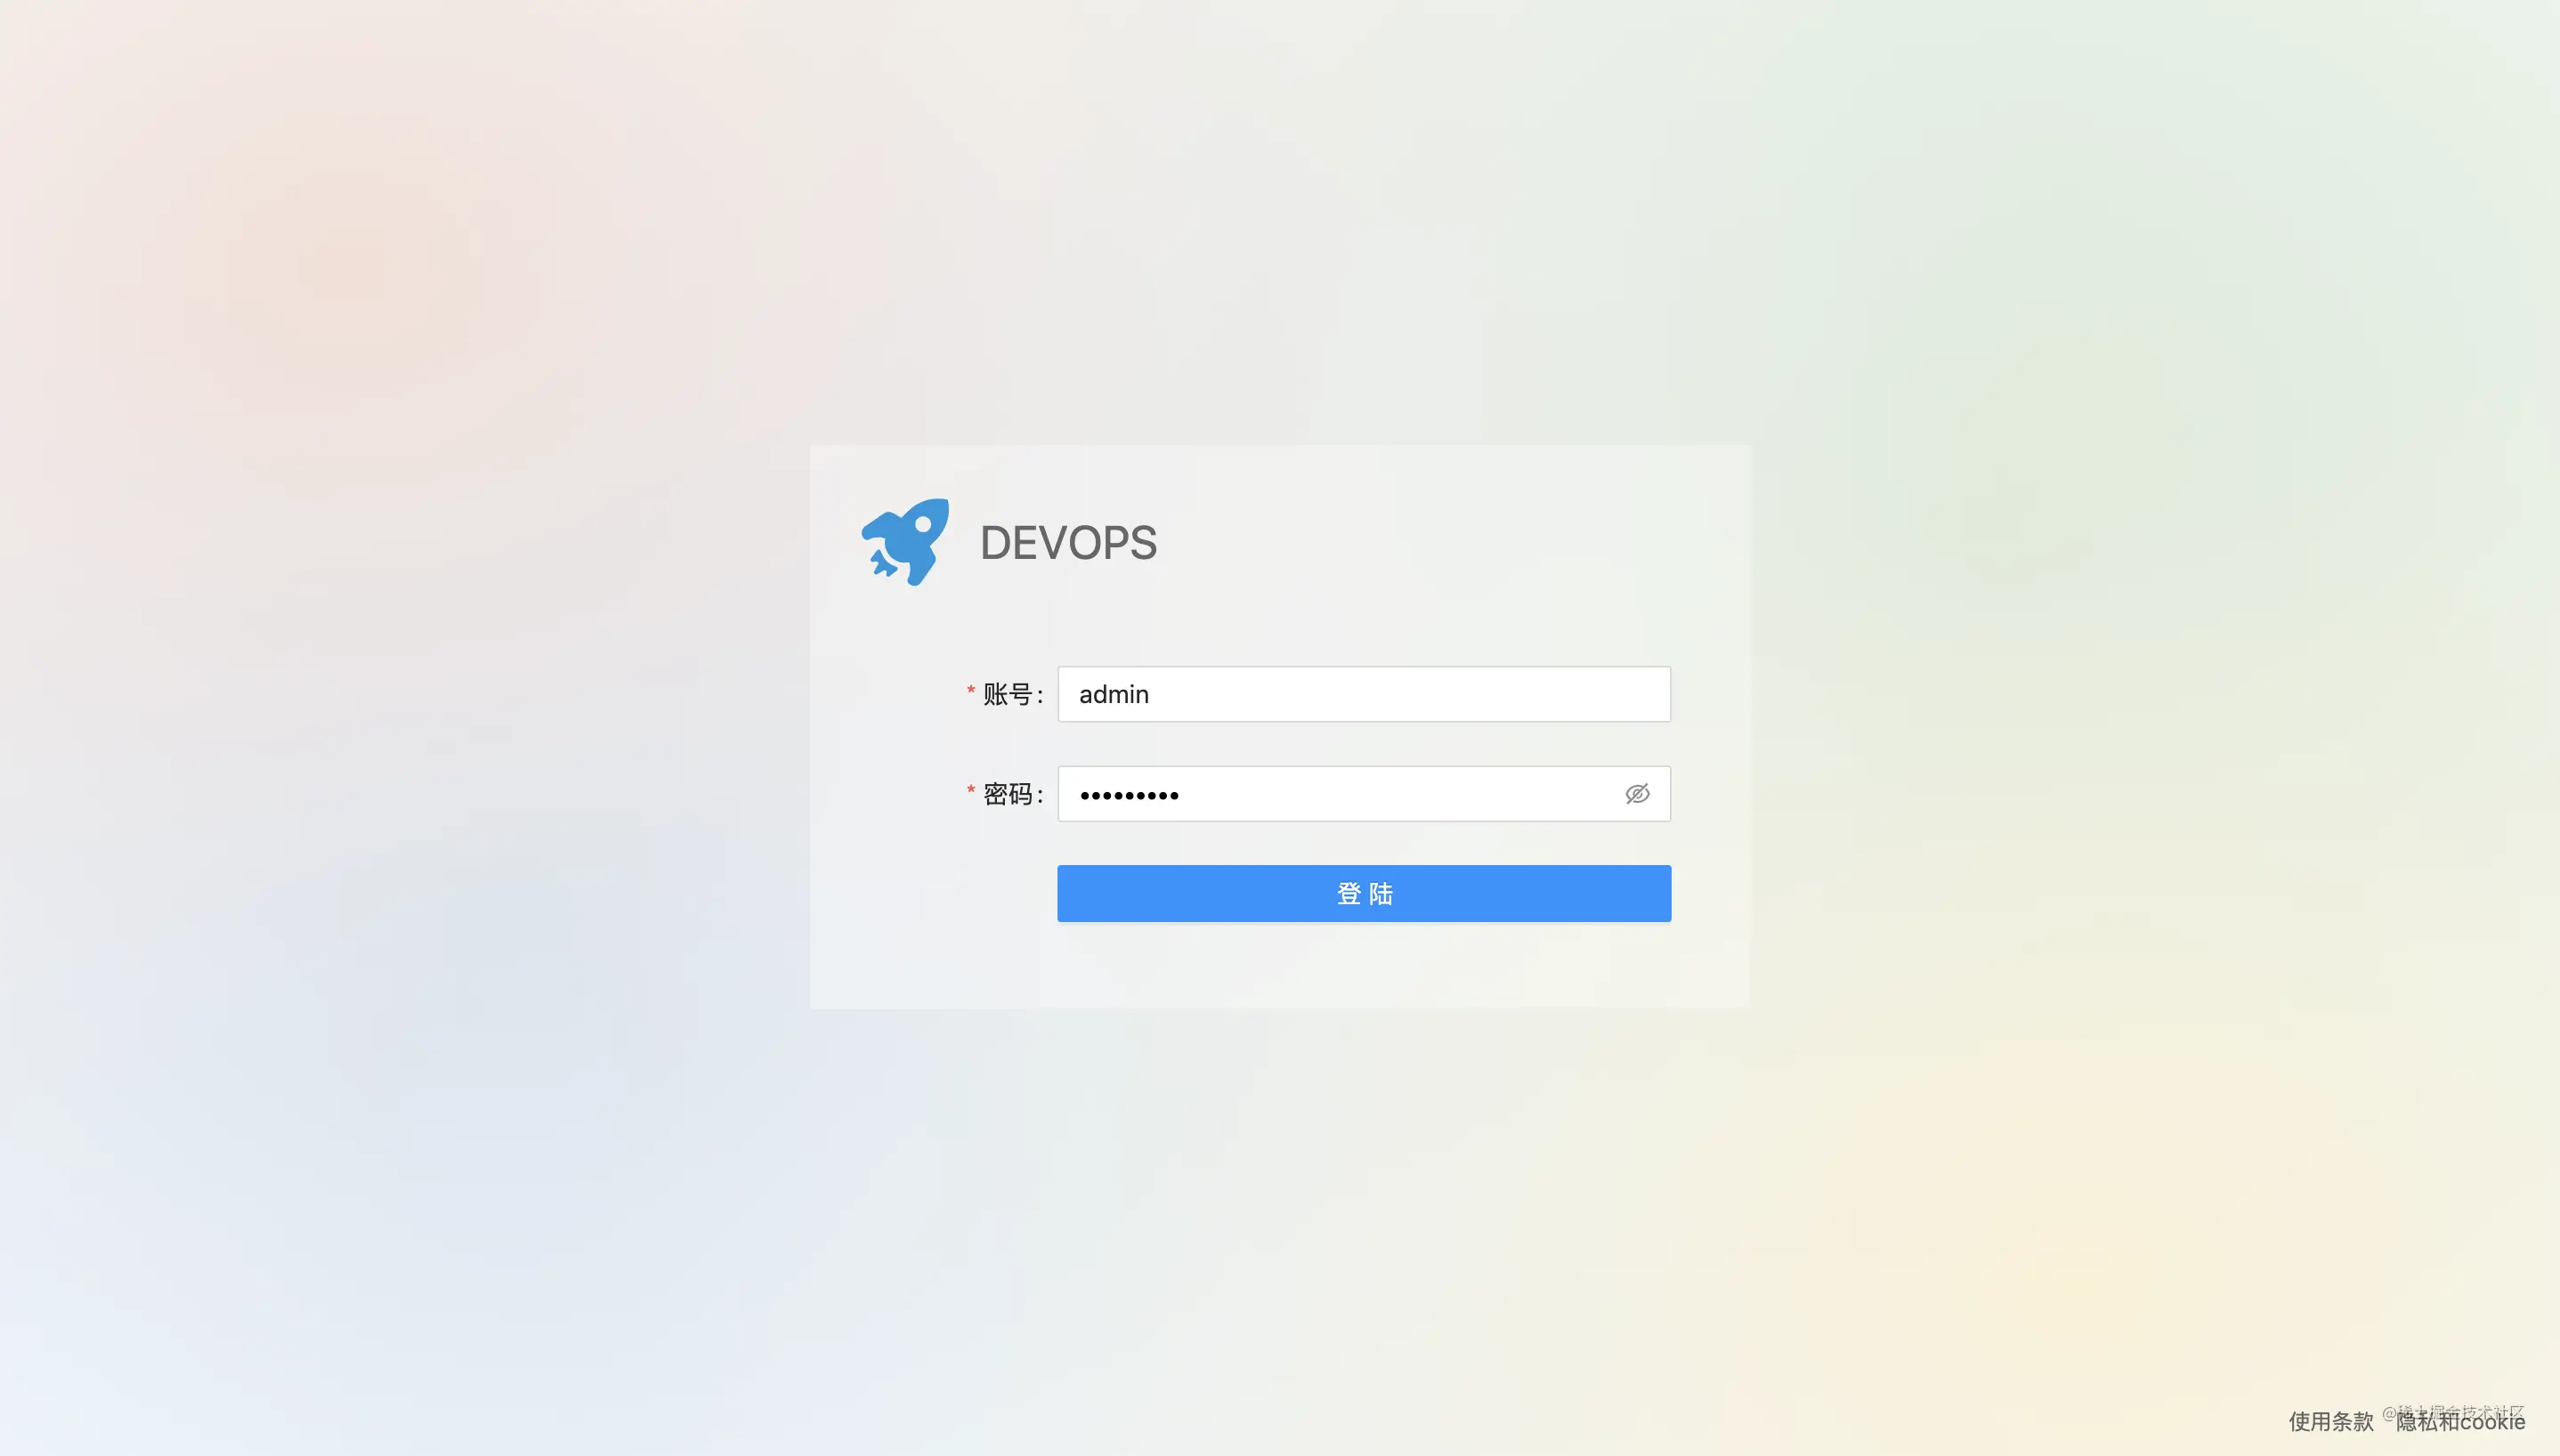The image size is (2560, 1456).
Task: Toggle password visibility eye icon
Action: point(1635,793)
